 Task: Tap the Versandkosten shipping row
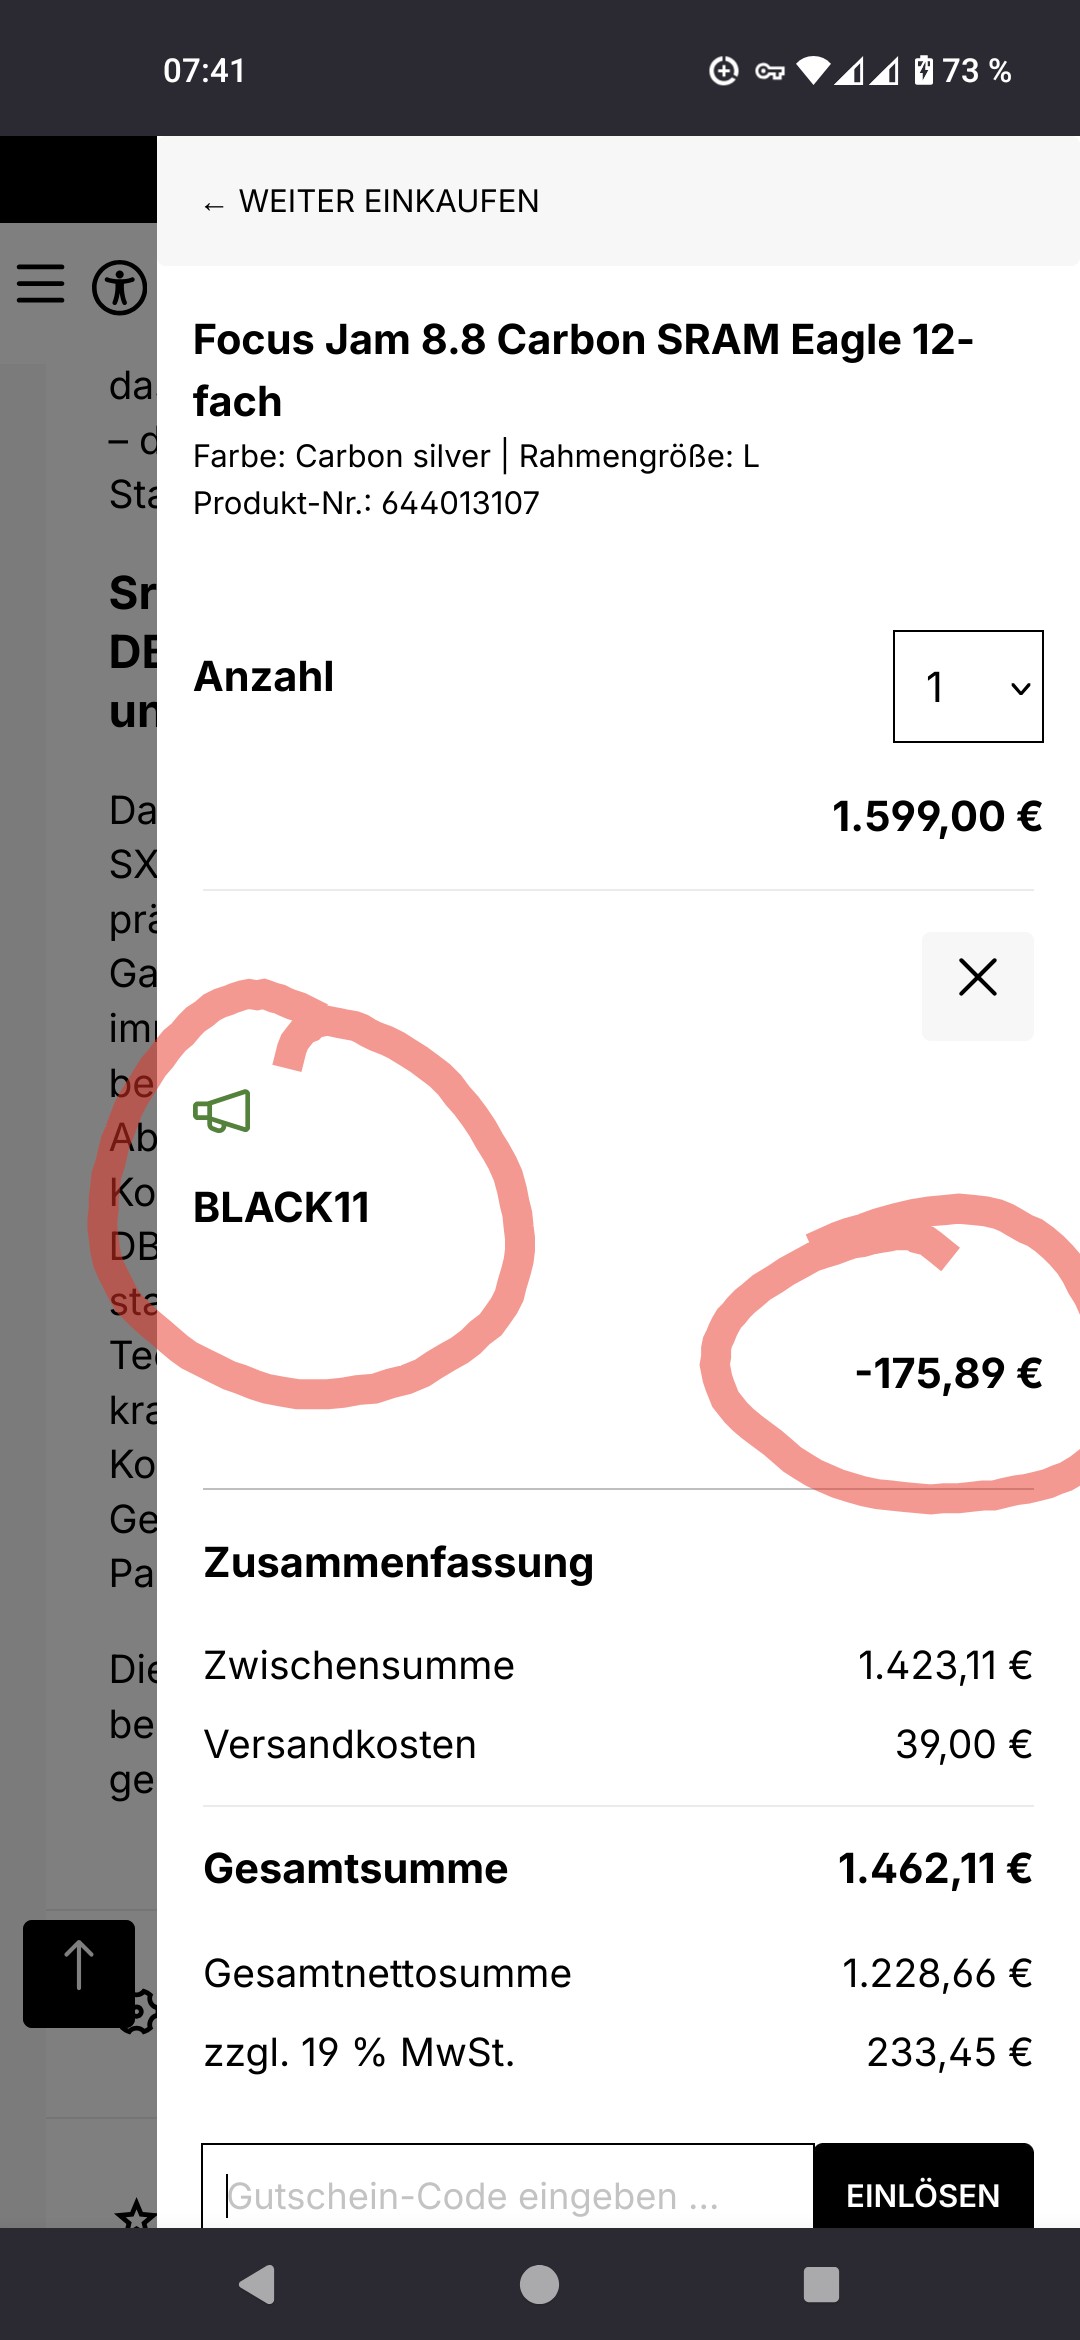[x=618, y=1745]
